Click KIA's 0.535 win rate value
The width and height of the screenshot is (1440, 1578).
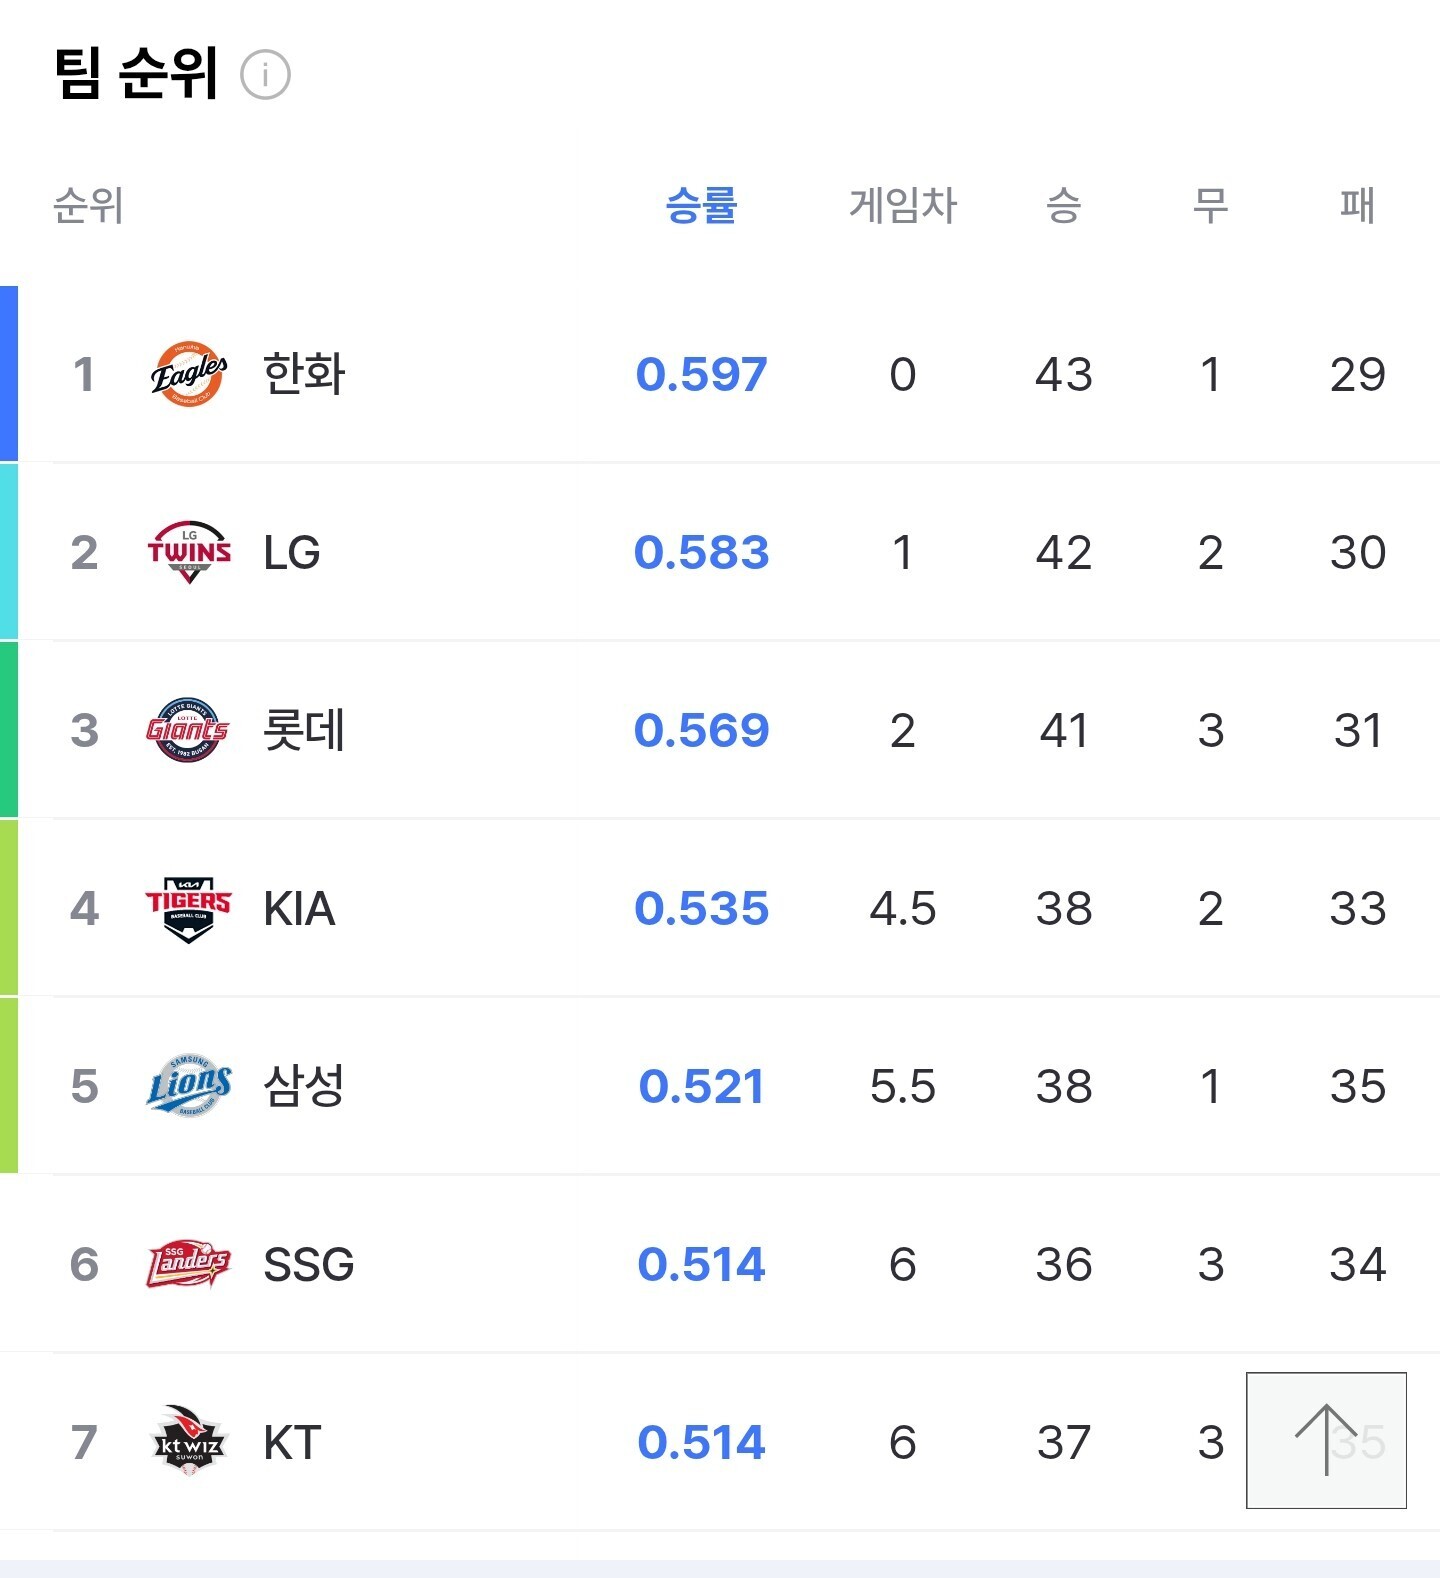click(701, 908)
